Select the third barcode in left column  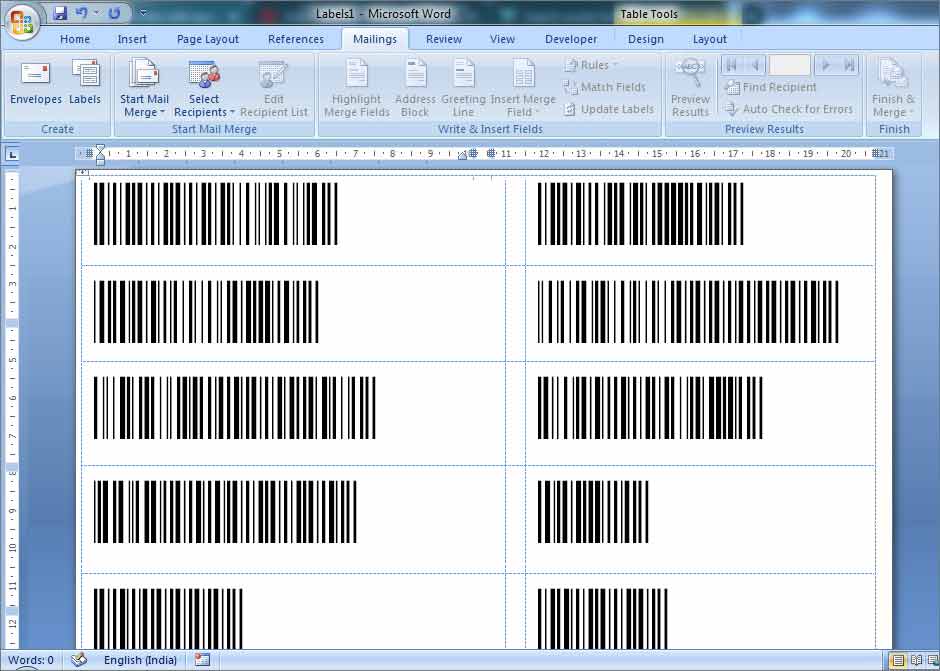pyautogui.click(x=234, y=408)
